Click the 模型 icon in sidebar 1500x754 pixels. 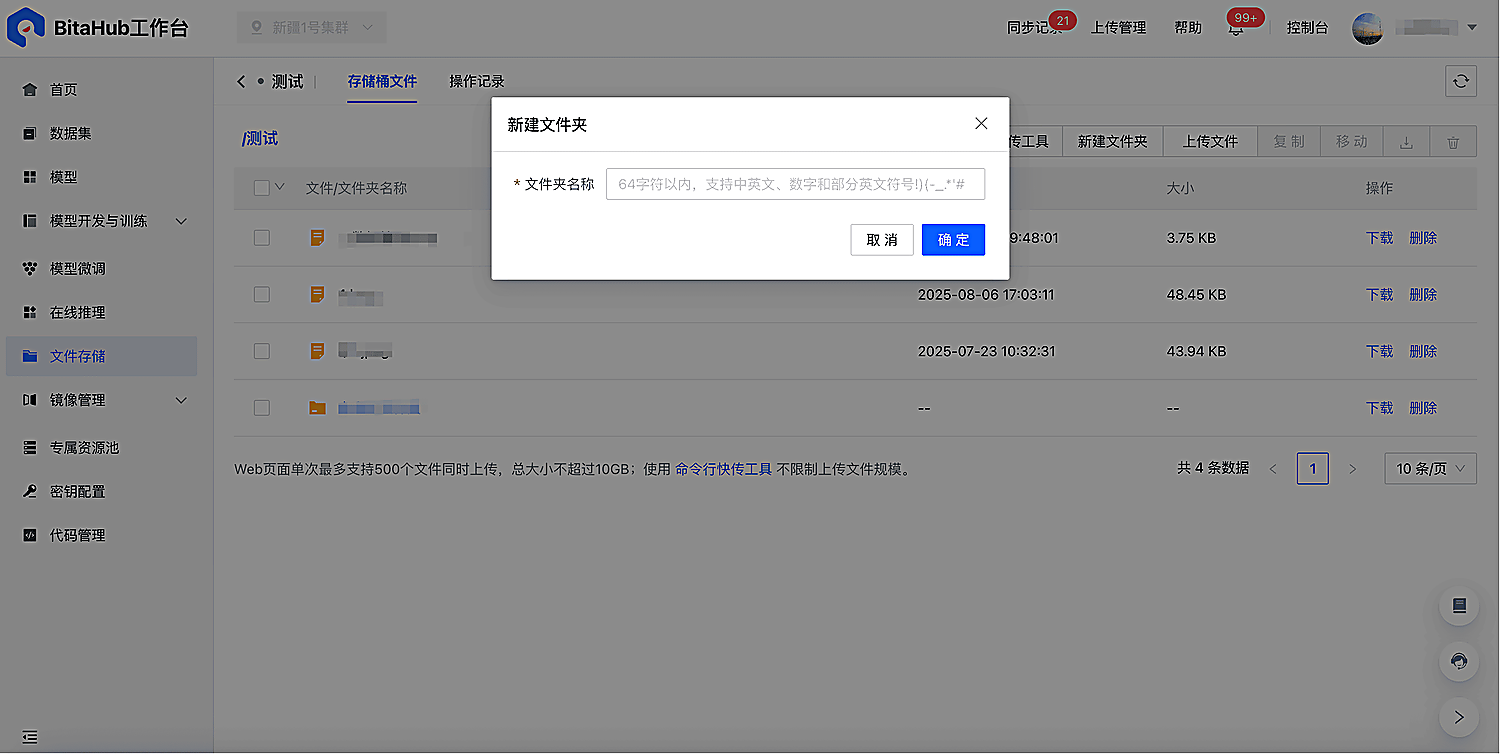[30, 177]
